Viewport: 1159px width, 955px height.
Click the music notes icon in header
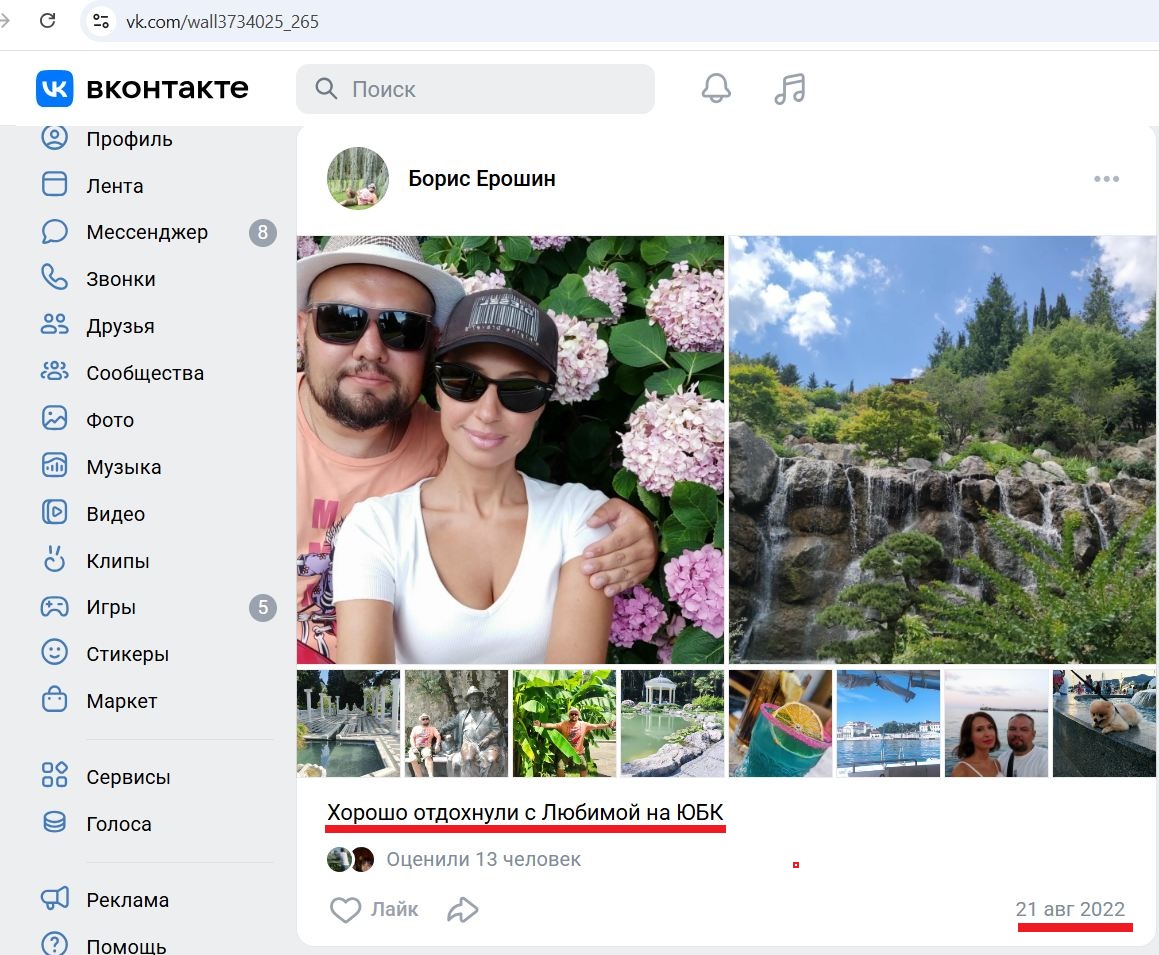tap(789, 88)
